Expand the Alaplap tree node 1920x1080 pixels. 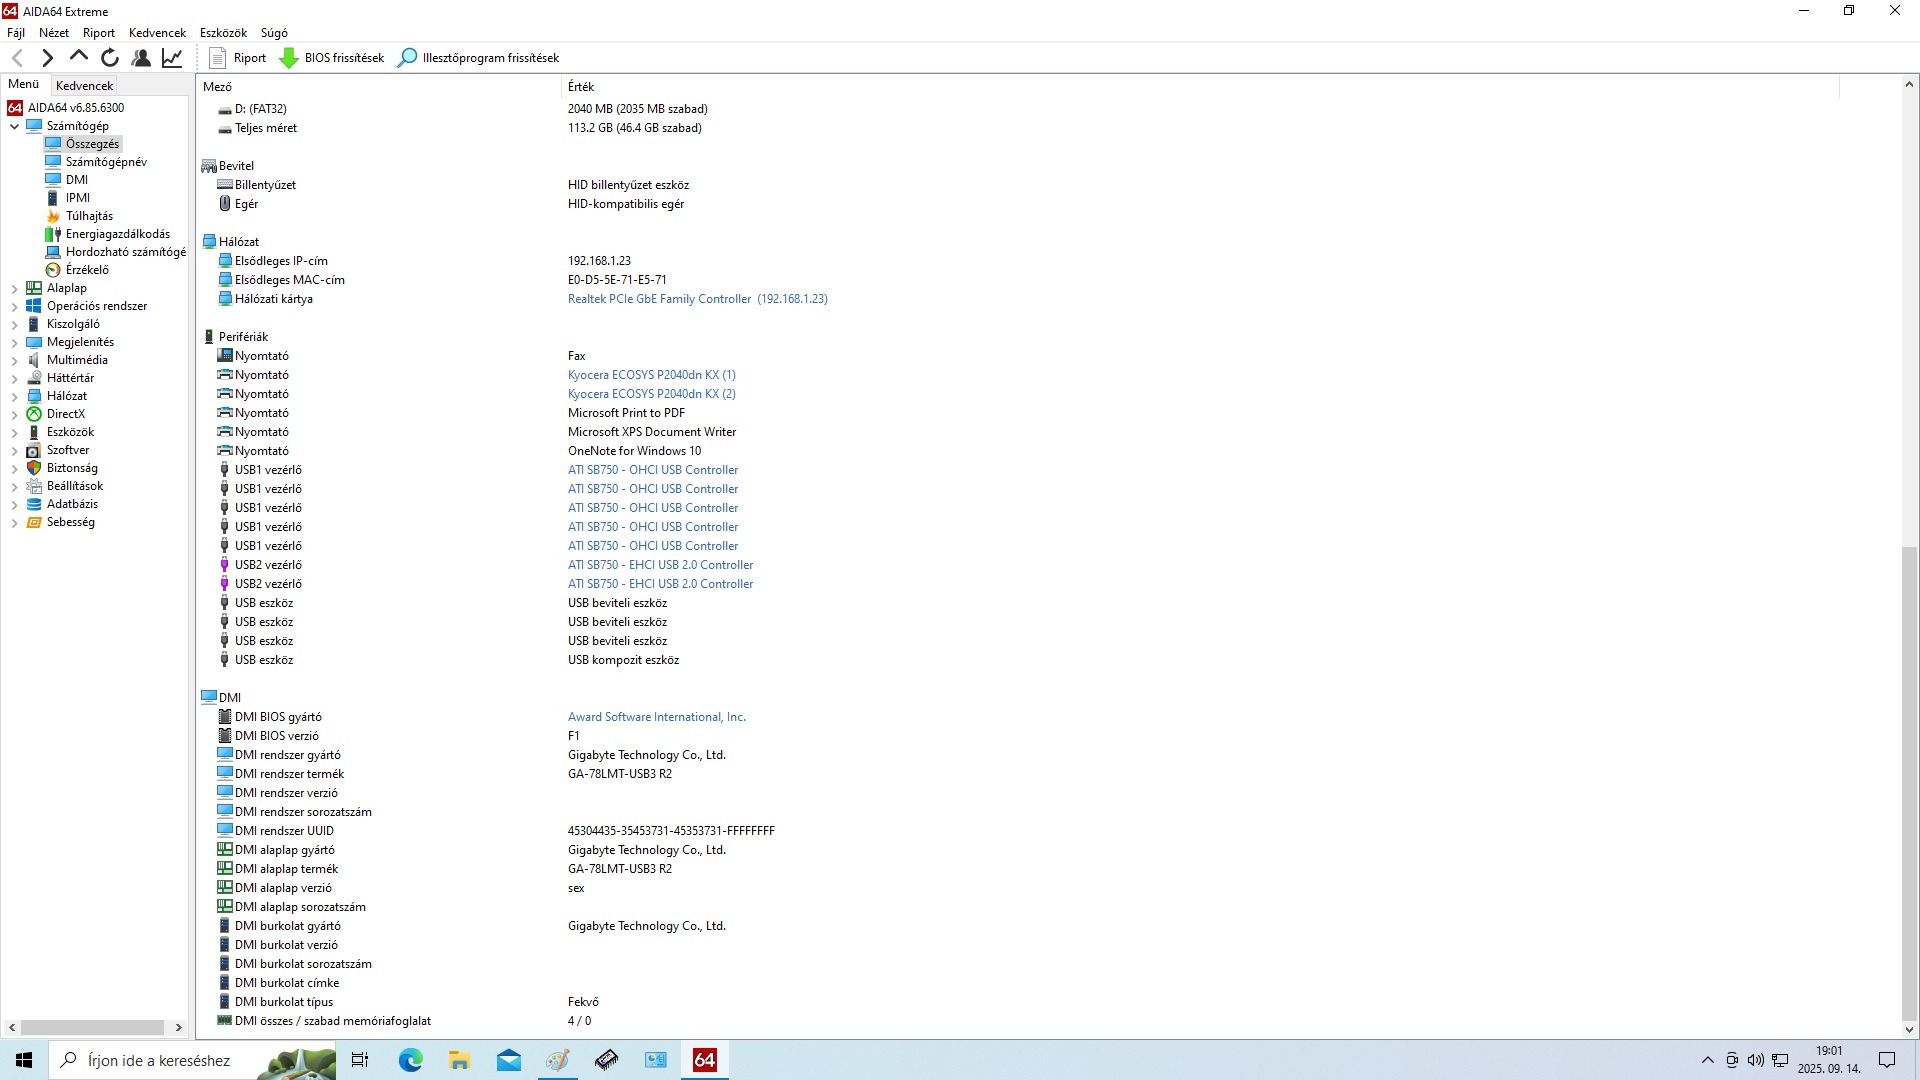pos(14,288)
